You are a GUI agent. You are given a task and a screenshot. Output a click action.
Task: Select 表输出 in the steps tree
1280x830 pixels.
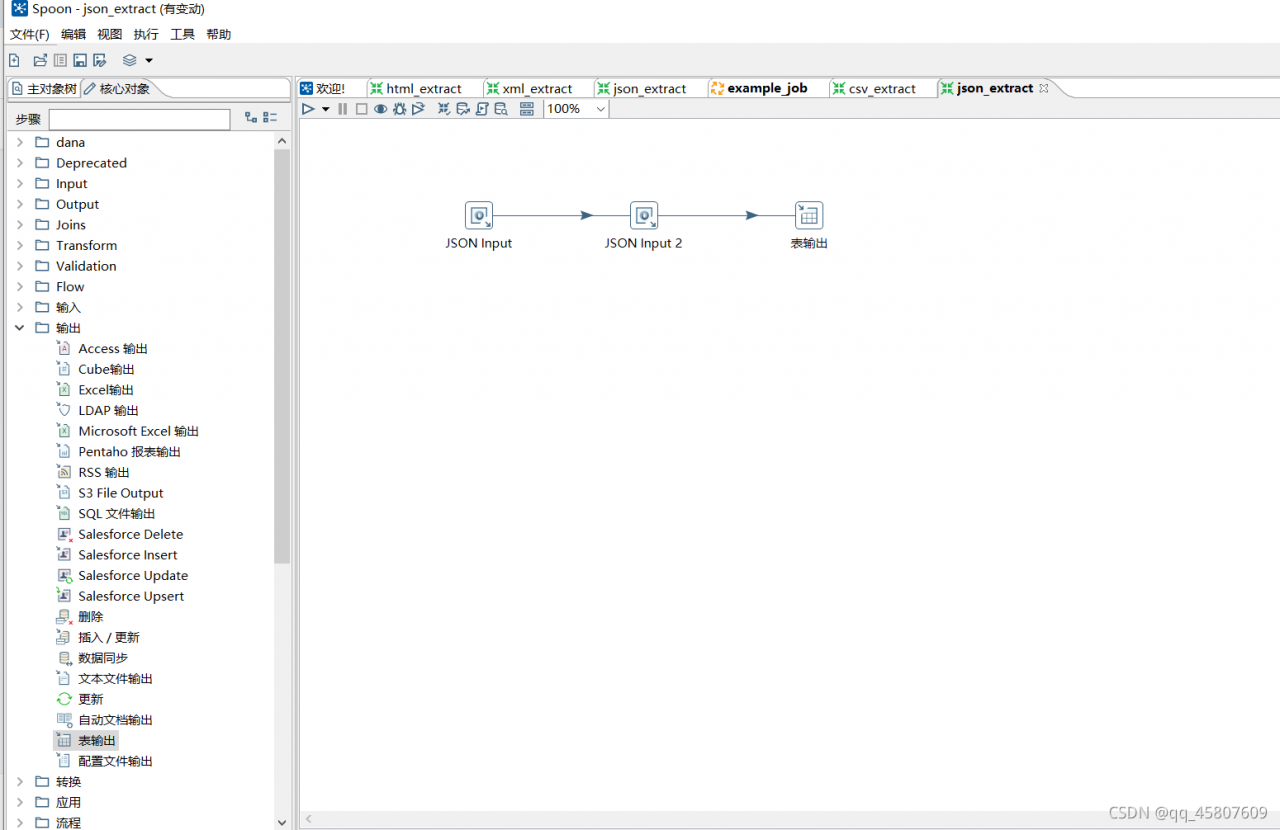click(x=86, y=741)
